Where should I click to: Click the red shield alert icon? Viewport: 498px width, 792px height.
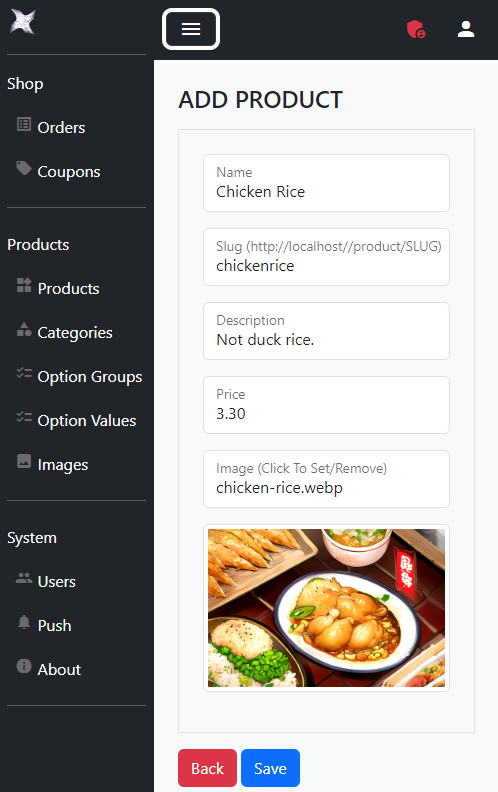point(416,29)
